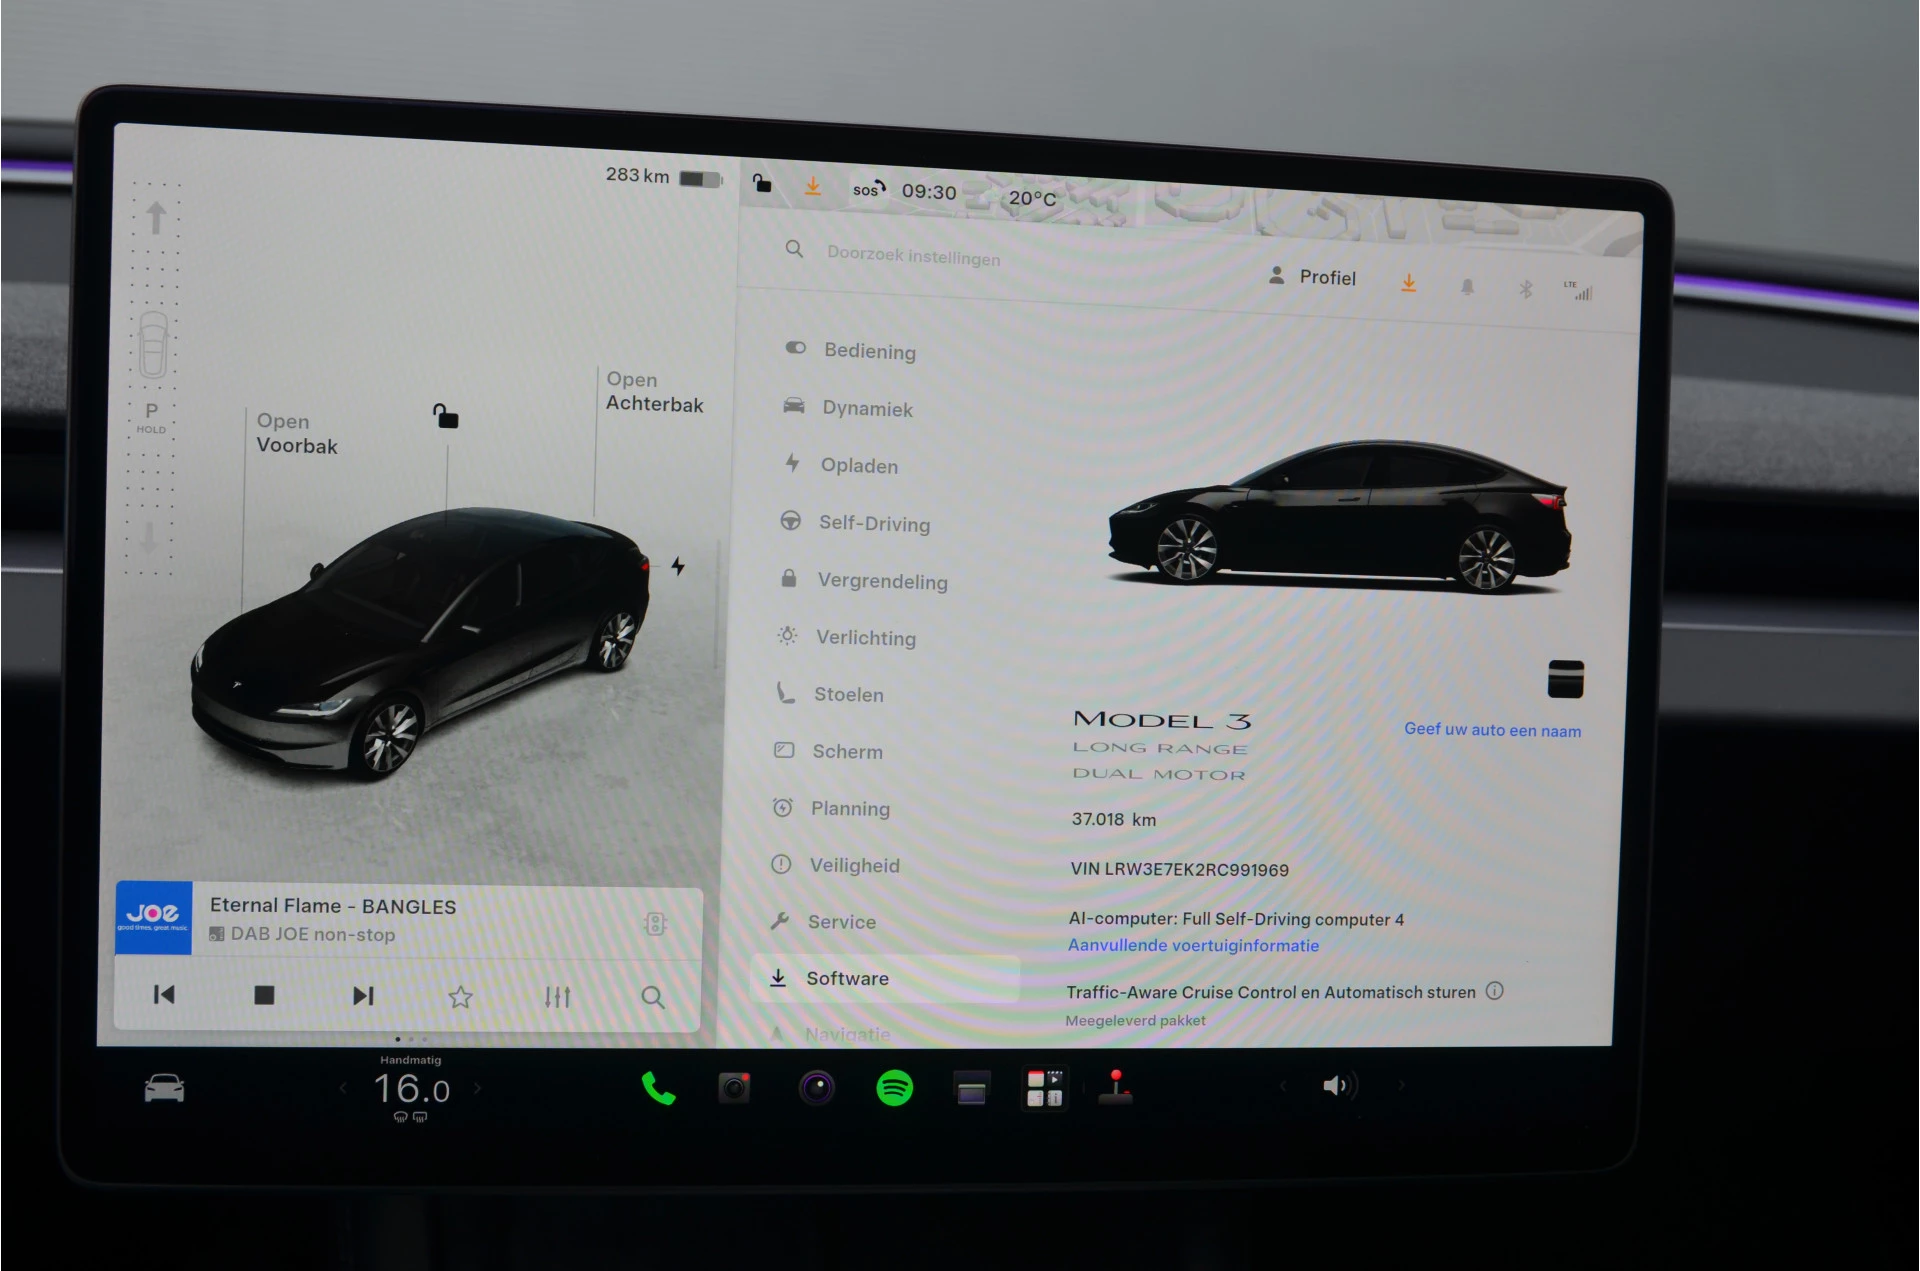Open the all apps grid icon
Viewport: 1920px width, 1271px height.
tap(1044, 1087)
